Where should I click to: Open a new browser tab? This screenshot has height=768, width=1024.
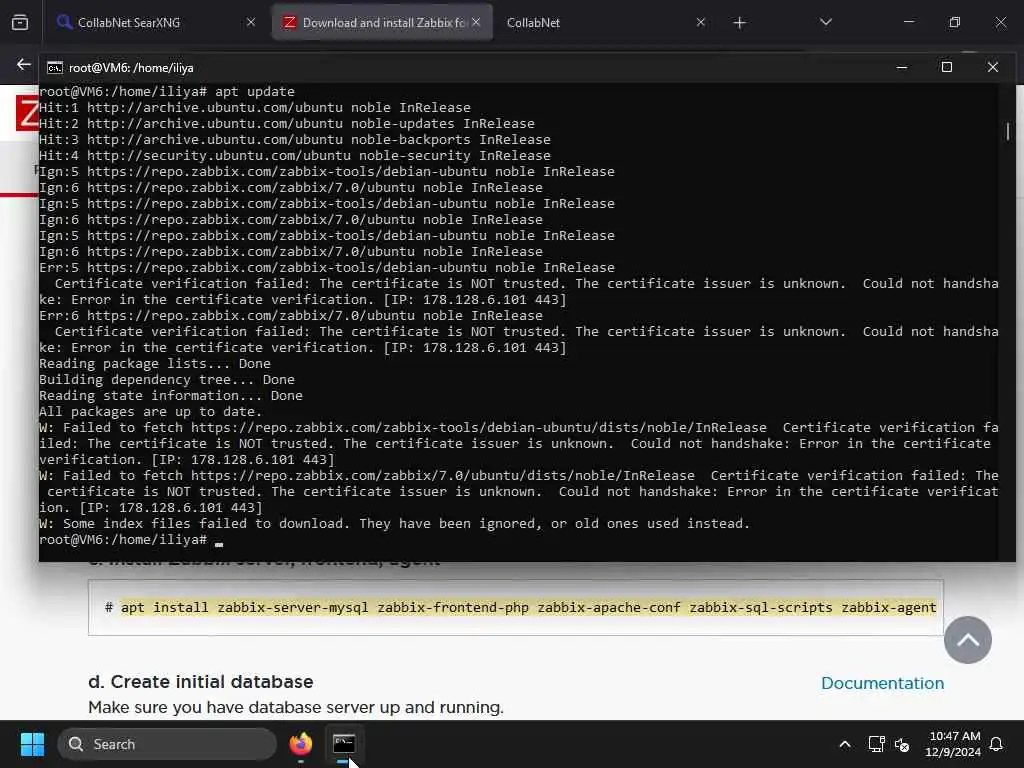click(739, 23)
